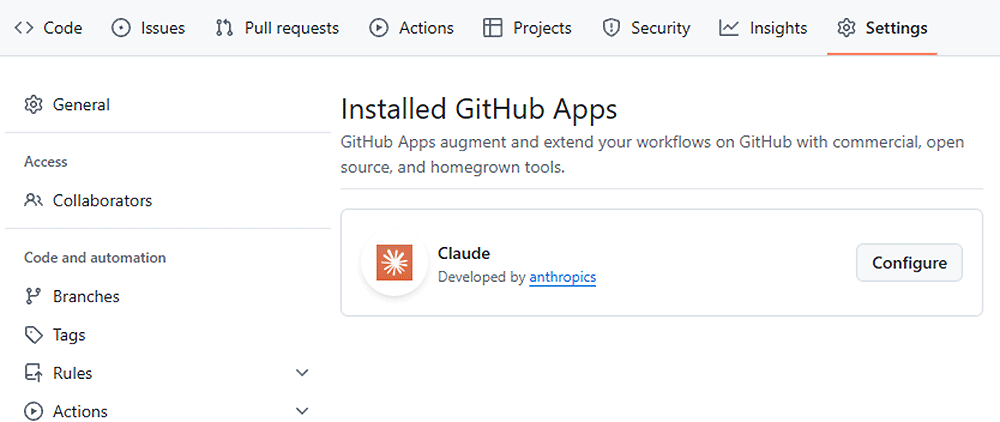This screenshot has width=1000, height=422.
Task: Follow the anthropics developer link
Action: pyautogui.click(x=562, y=277)
